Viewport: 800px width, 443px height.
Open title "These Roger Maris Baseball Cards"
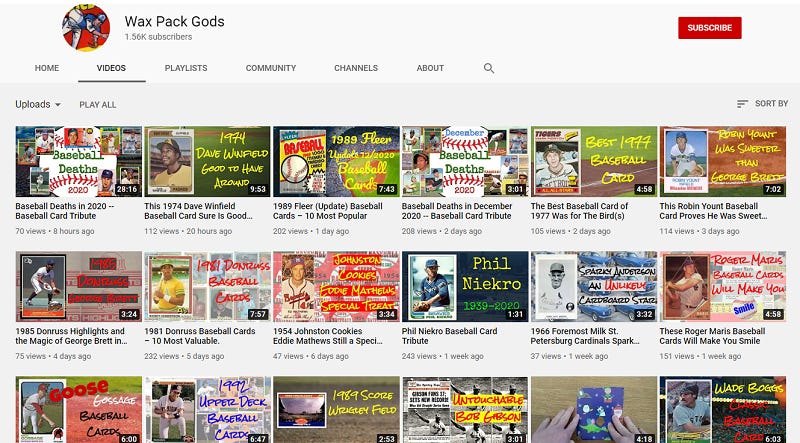[712, 336]
